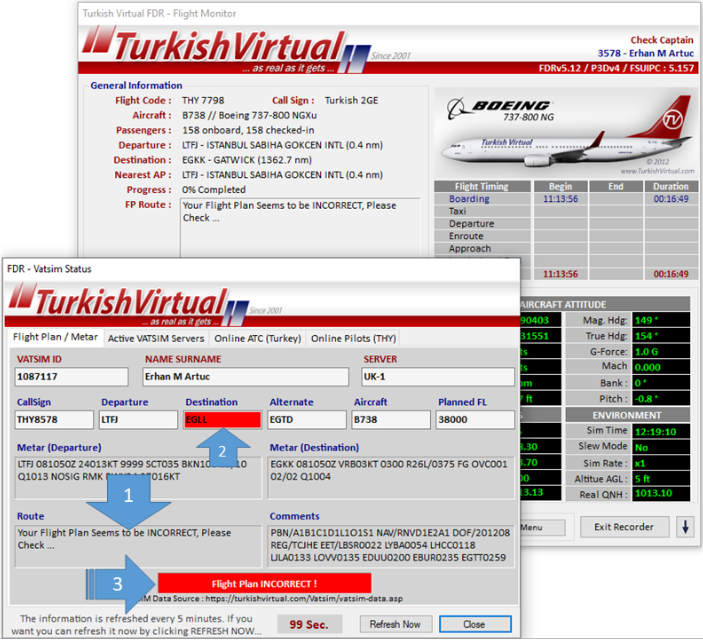Screen dimensions: 703x640
Task: Click the Taxi row in Flight Timing
Action: click(566, 211)
